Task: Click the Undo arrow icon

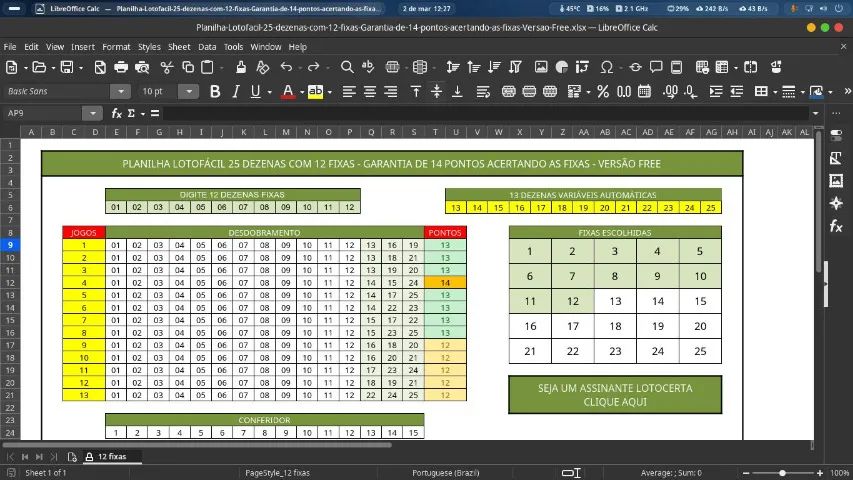Action: 286,67
